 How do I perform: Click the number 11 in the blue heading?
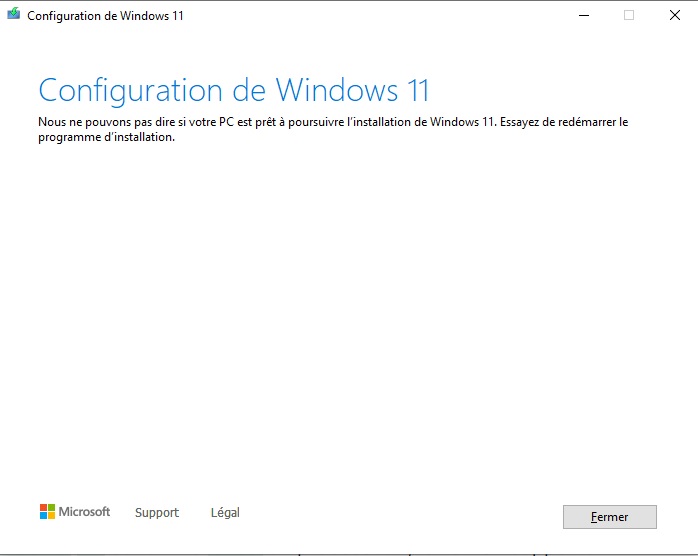point(418,90)
